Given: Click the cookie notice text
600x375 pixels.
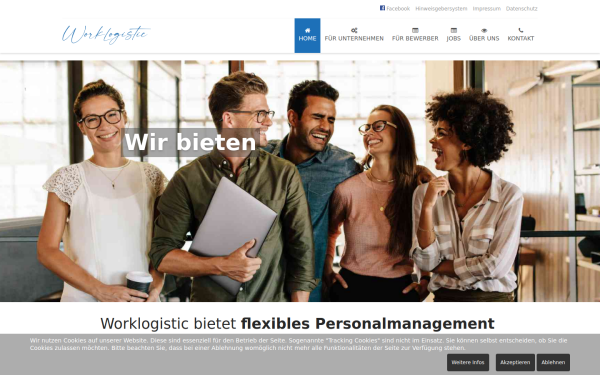Looking at the screenshot, I should pyautogui.click(x=298, y=344).
